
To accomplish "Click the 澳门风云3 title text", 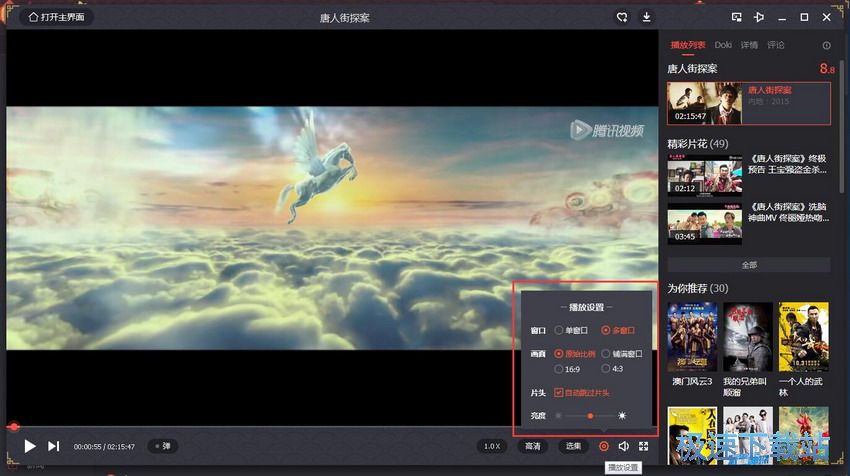I will [x=692, y=382].
